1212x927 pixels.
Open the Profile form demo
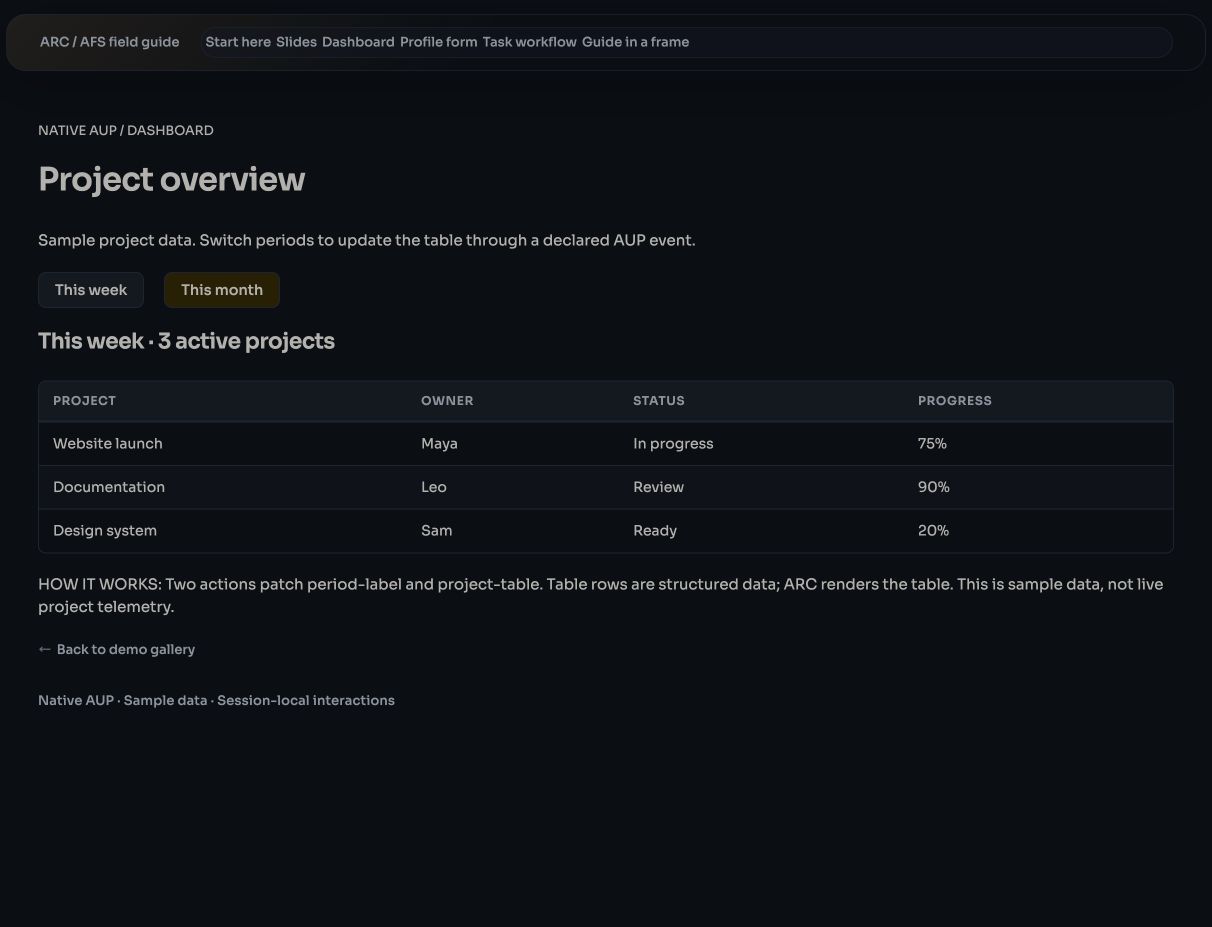[x=438, y=42]
